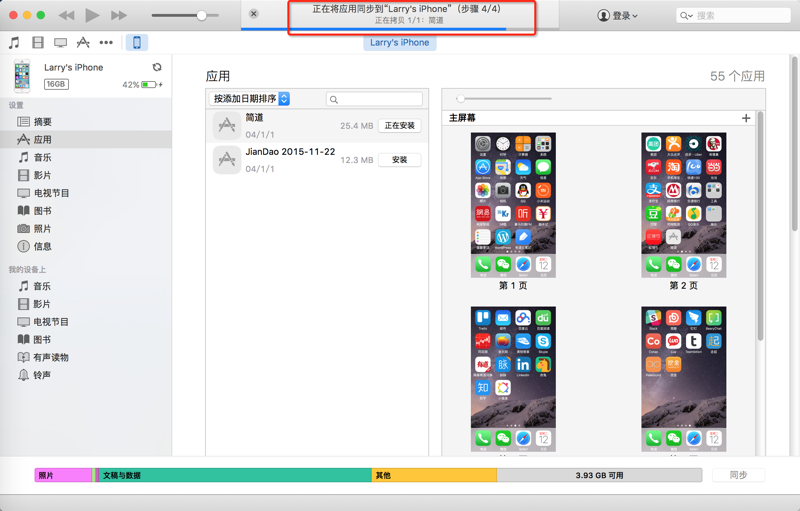Select the 第 1 页 home screen thumbnail
The image size is (800, 511).
coord(513,205)
